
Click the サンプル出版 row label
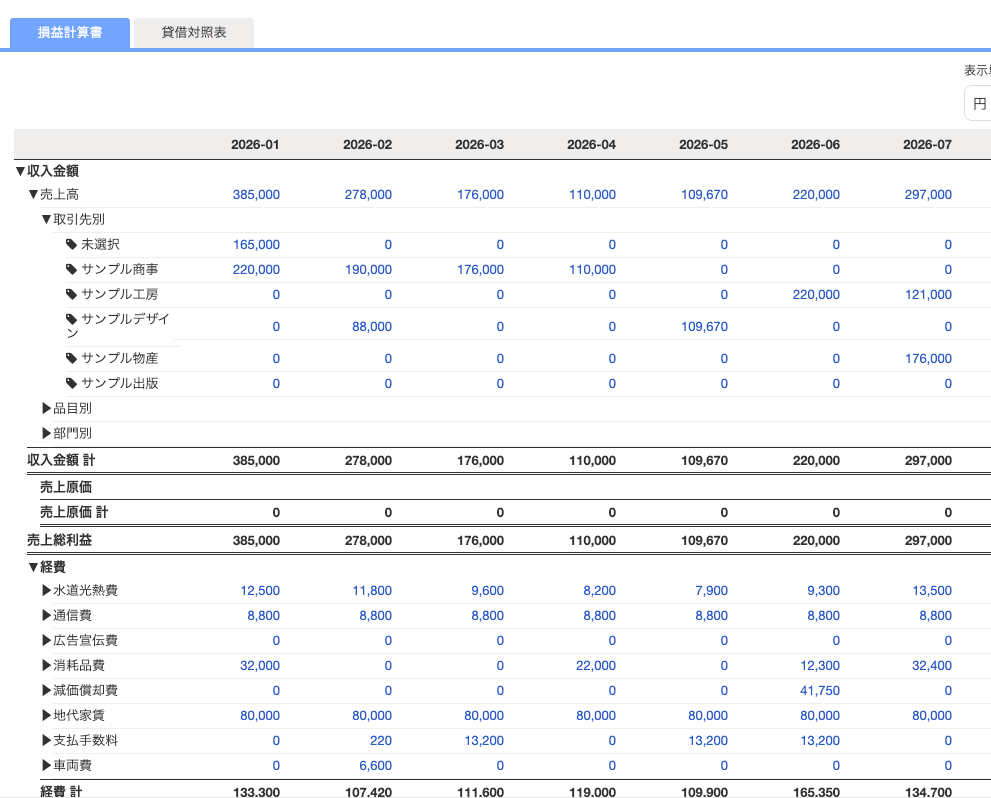click(x=119, y=384)
